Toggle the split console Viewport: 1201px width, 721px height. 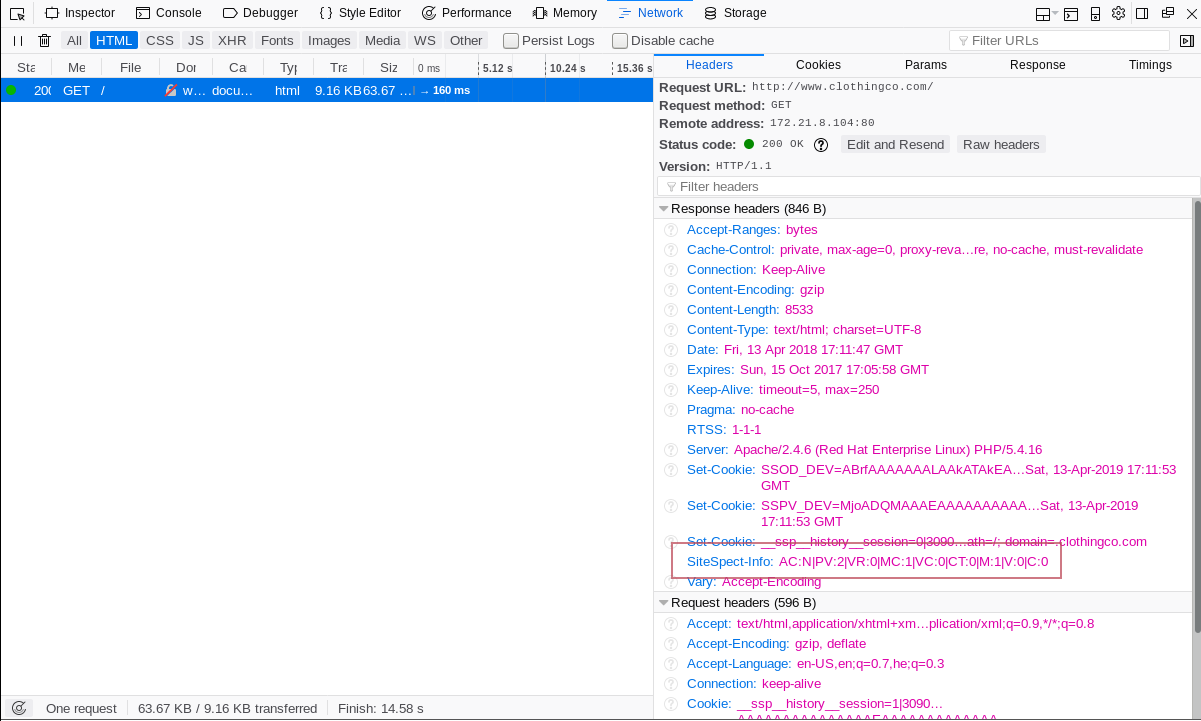(1071, 13)
